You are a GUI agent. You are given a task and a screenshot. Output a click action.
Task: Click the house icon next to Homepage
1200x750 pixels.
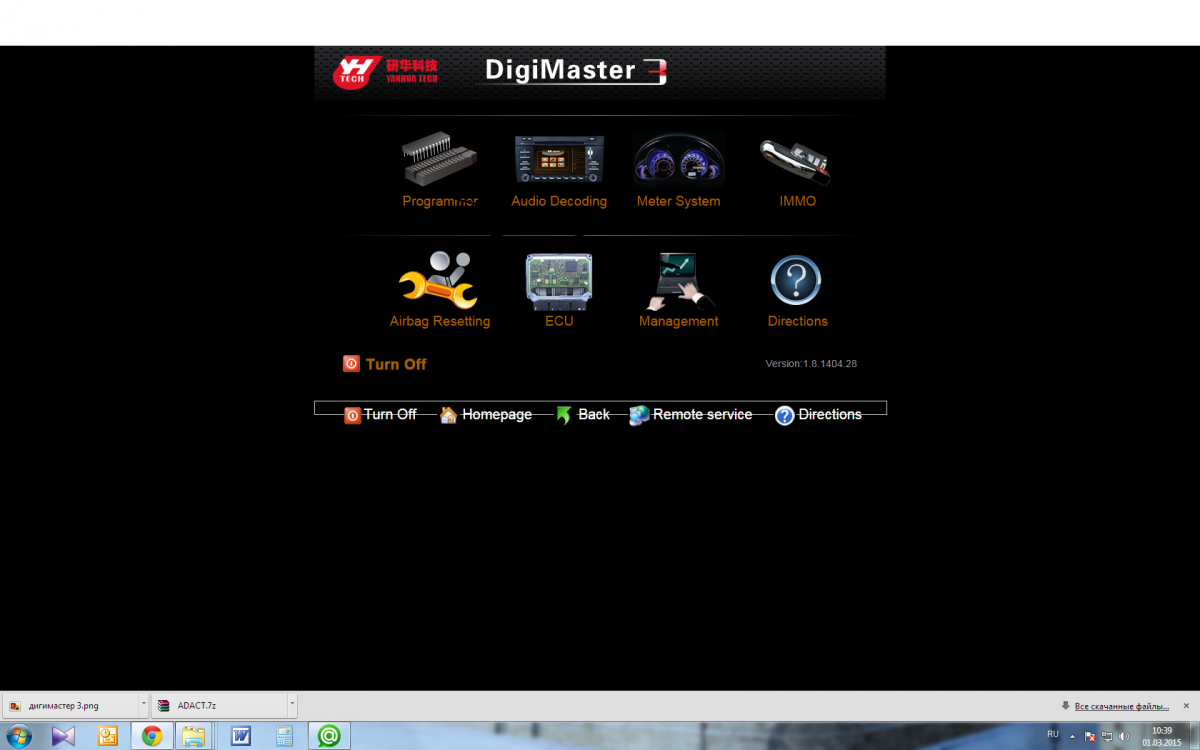[448, 415]
